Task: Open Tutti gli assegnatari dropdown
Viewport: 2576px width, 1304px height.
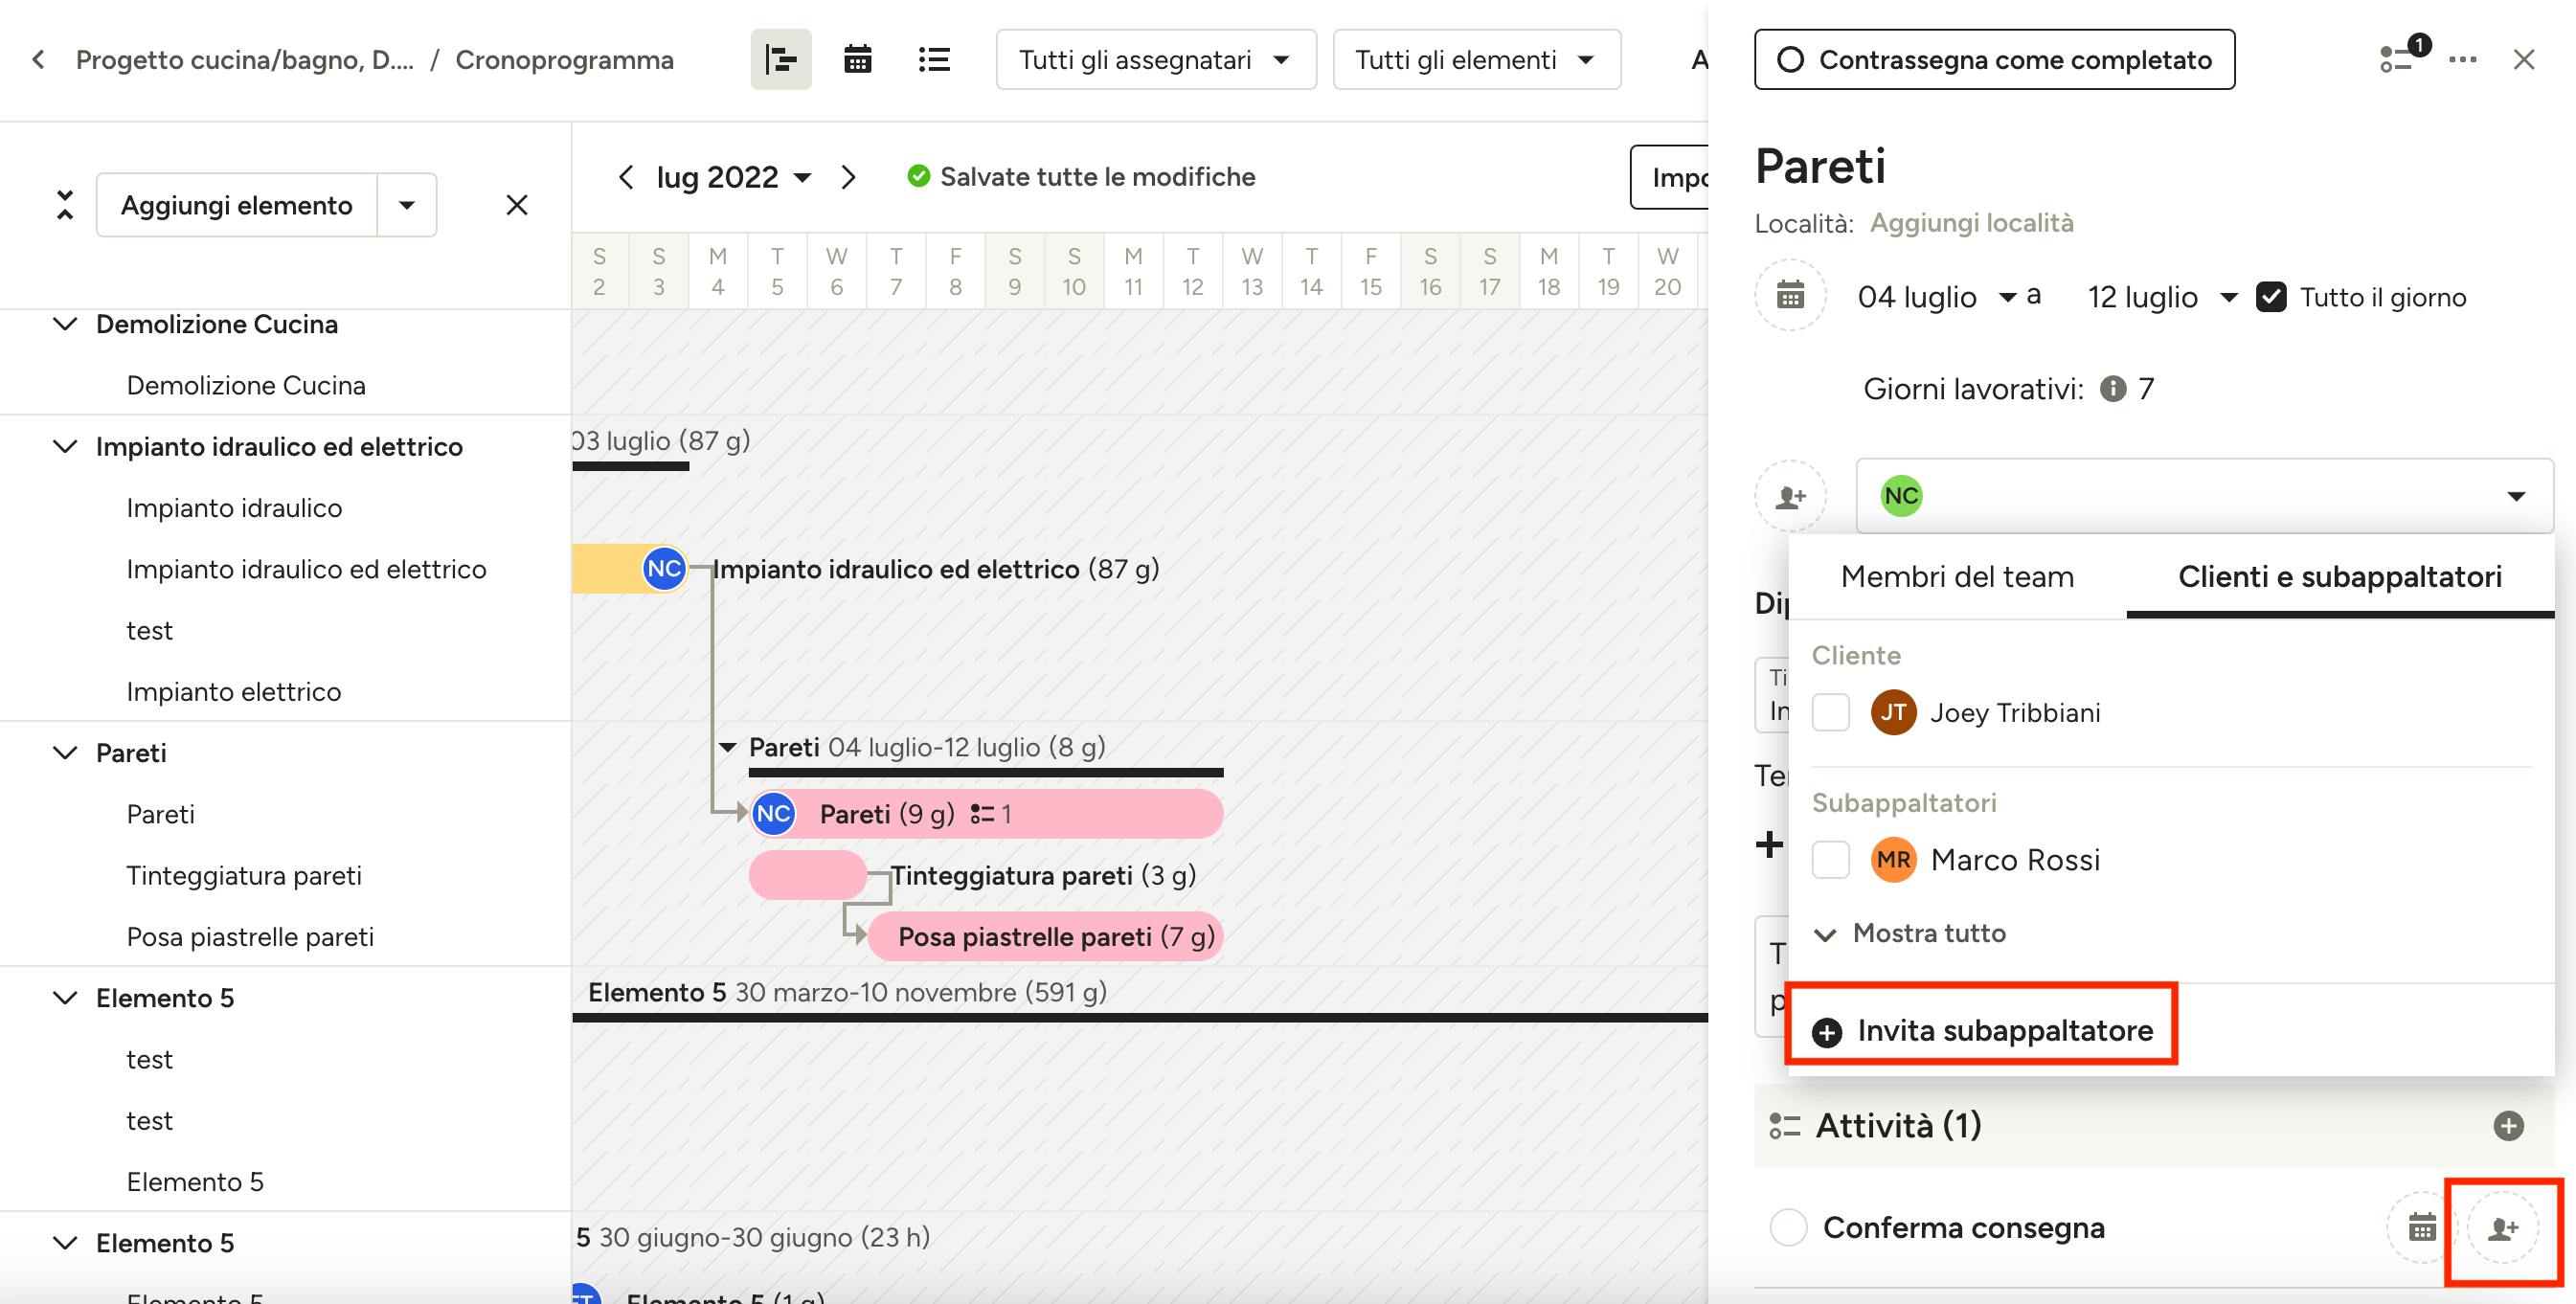Action: 1155,60
